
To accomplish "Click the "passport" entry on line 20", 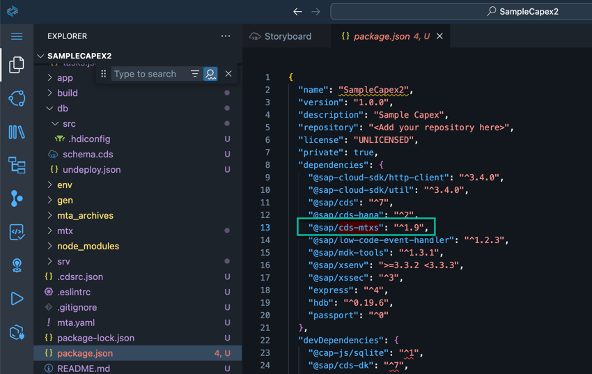I will click(x=333, y=315).
